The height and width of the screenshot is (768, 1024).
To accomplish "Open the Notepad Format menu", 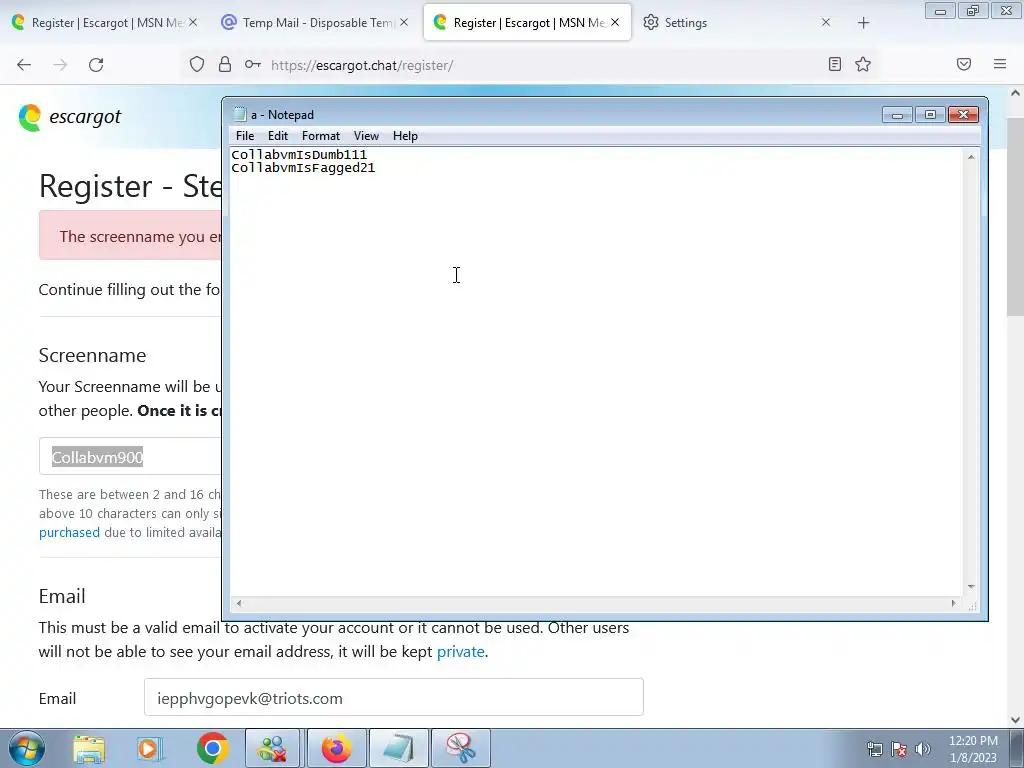I will point(321,136).
